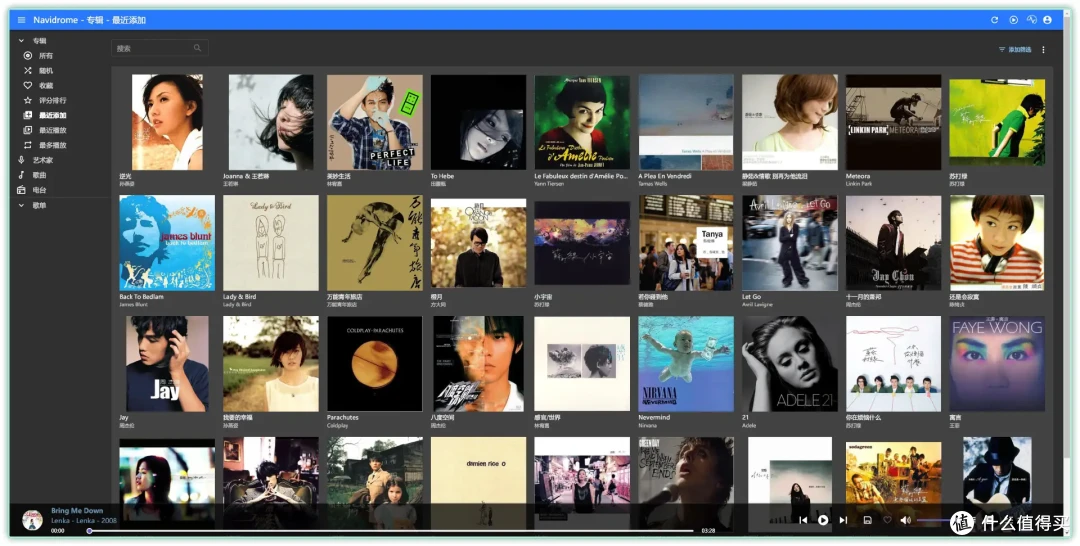Open the Jay album cover
The width and height of the screenshot is (1080, 546).
point(167,364)
